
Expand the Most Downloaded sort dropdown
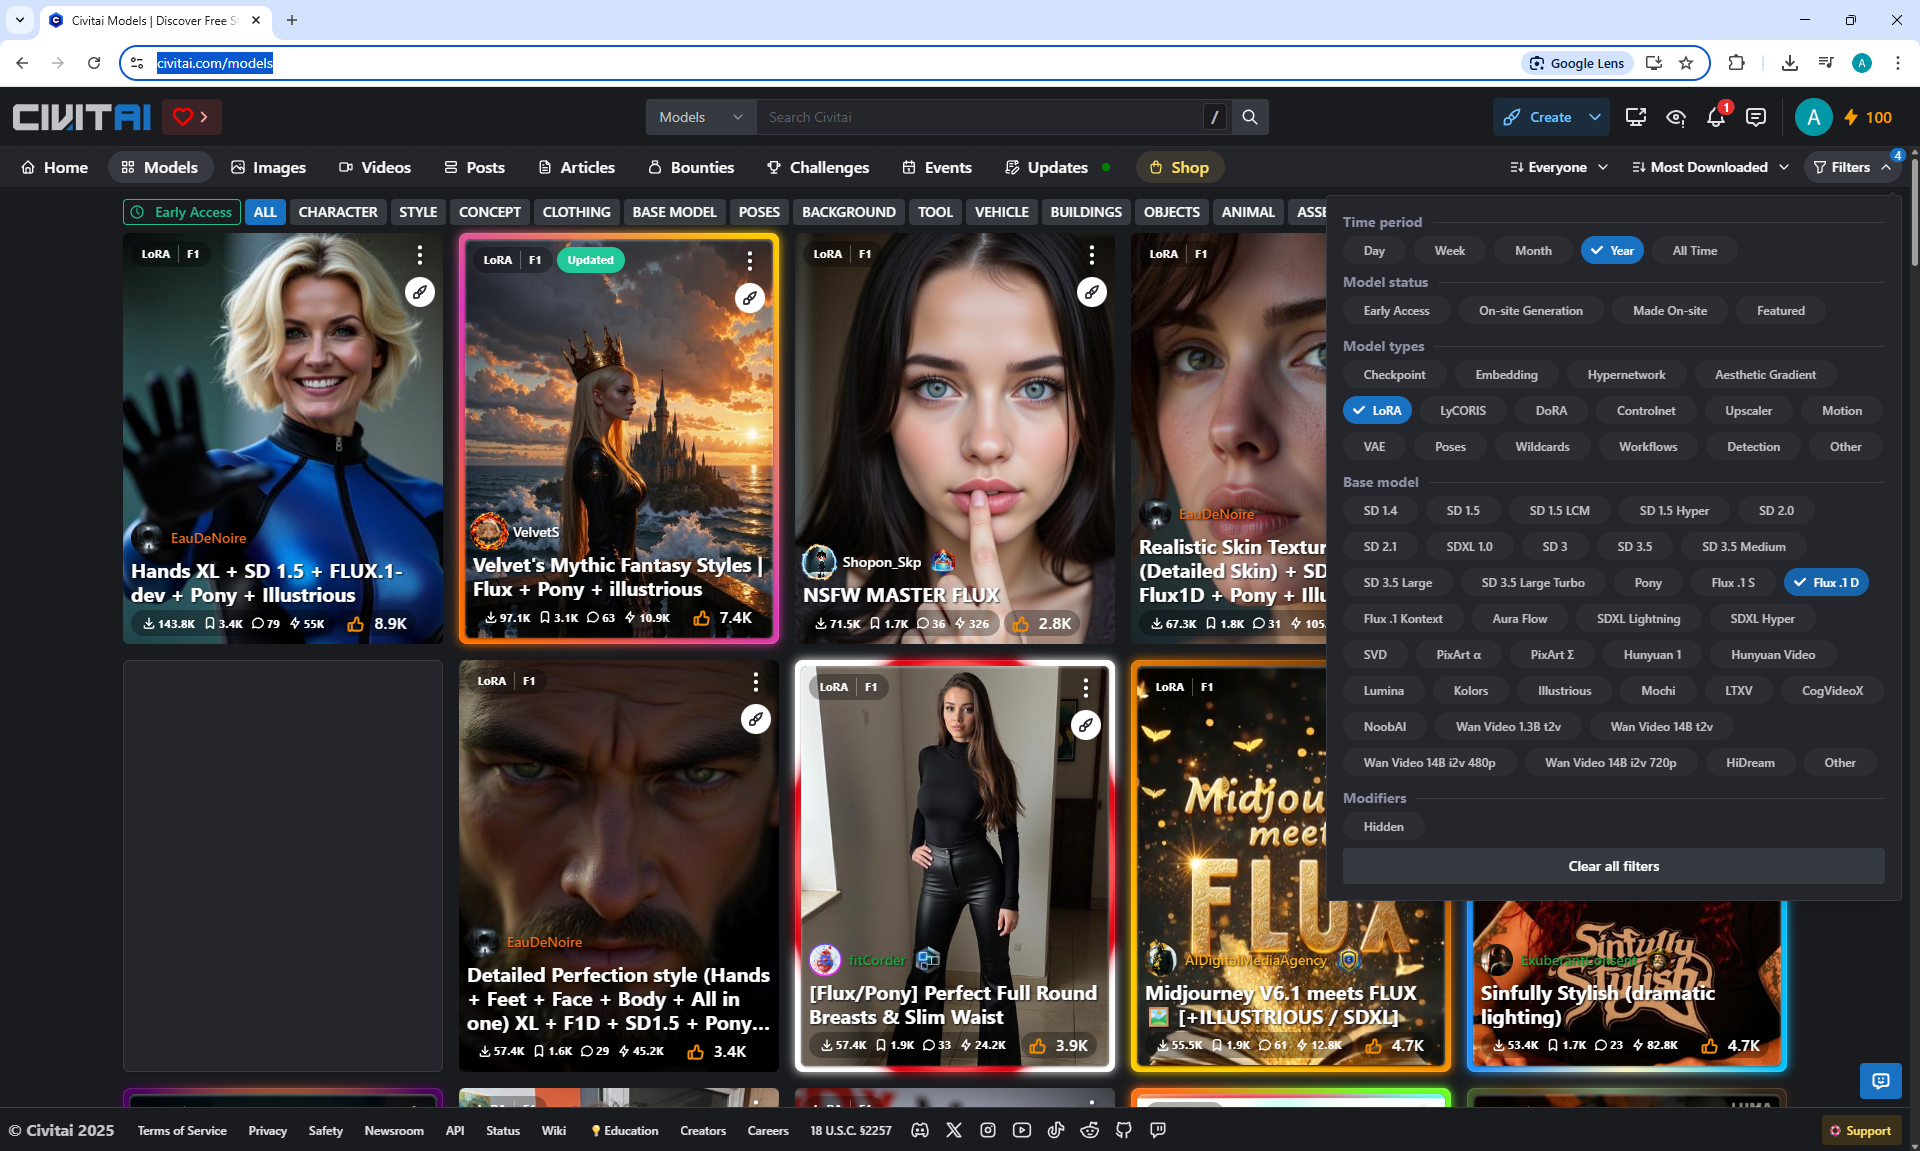tap(1710, 168)
